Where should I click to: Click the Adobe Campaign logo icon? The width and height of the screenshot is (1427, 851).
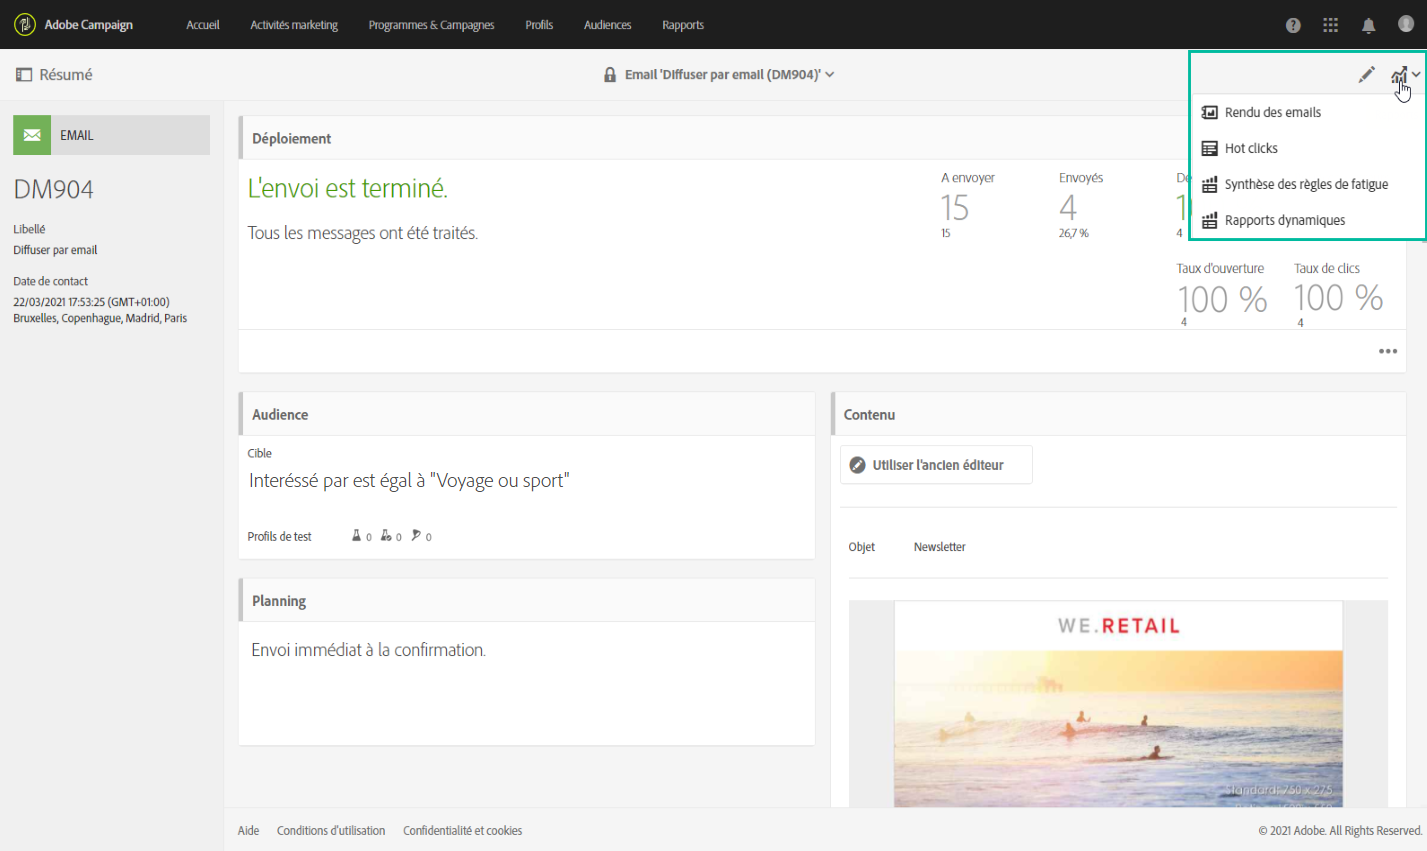point(25,24)
